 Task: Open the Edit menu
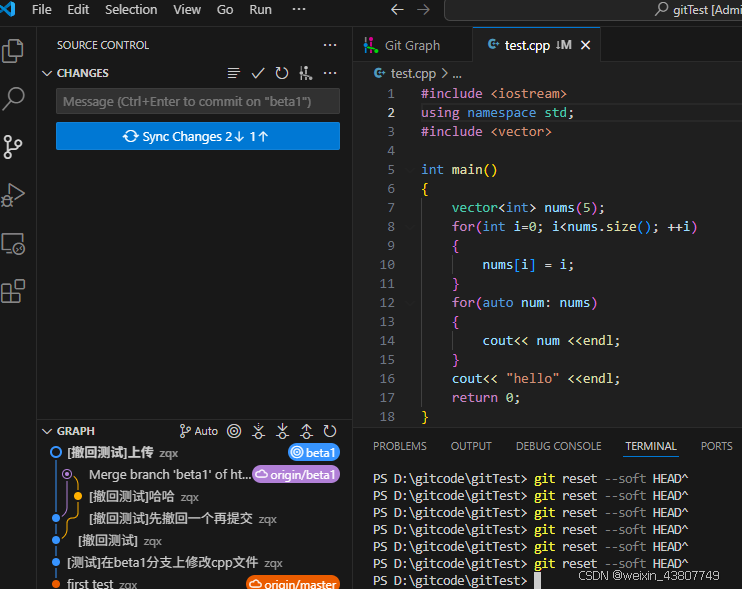[x=78, y=9]
